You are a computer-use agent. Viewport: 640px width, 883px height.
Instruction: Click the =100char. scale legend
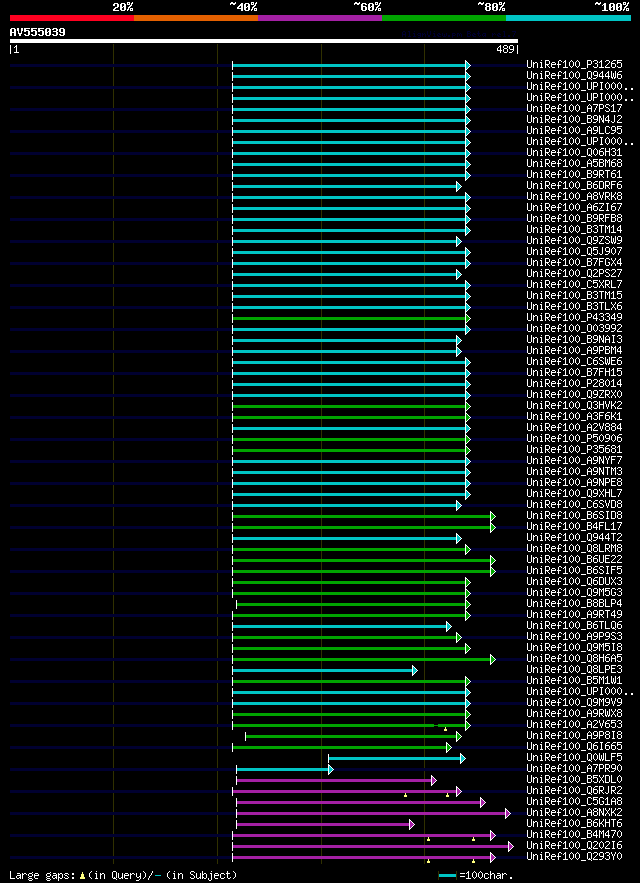click(476, 875)
